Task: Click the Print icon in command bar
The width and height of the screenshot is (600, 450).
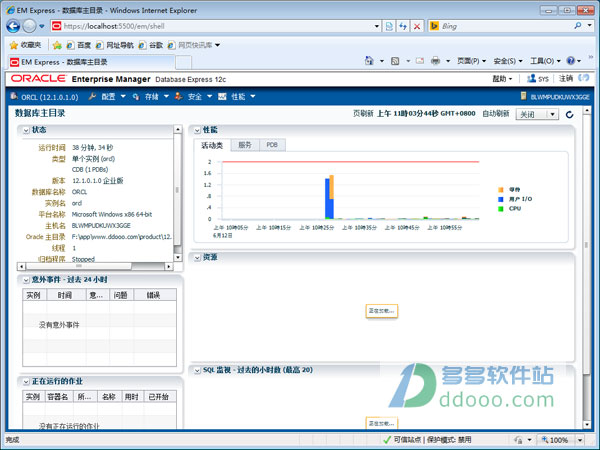Action: click(x=435, y=61)
